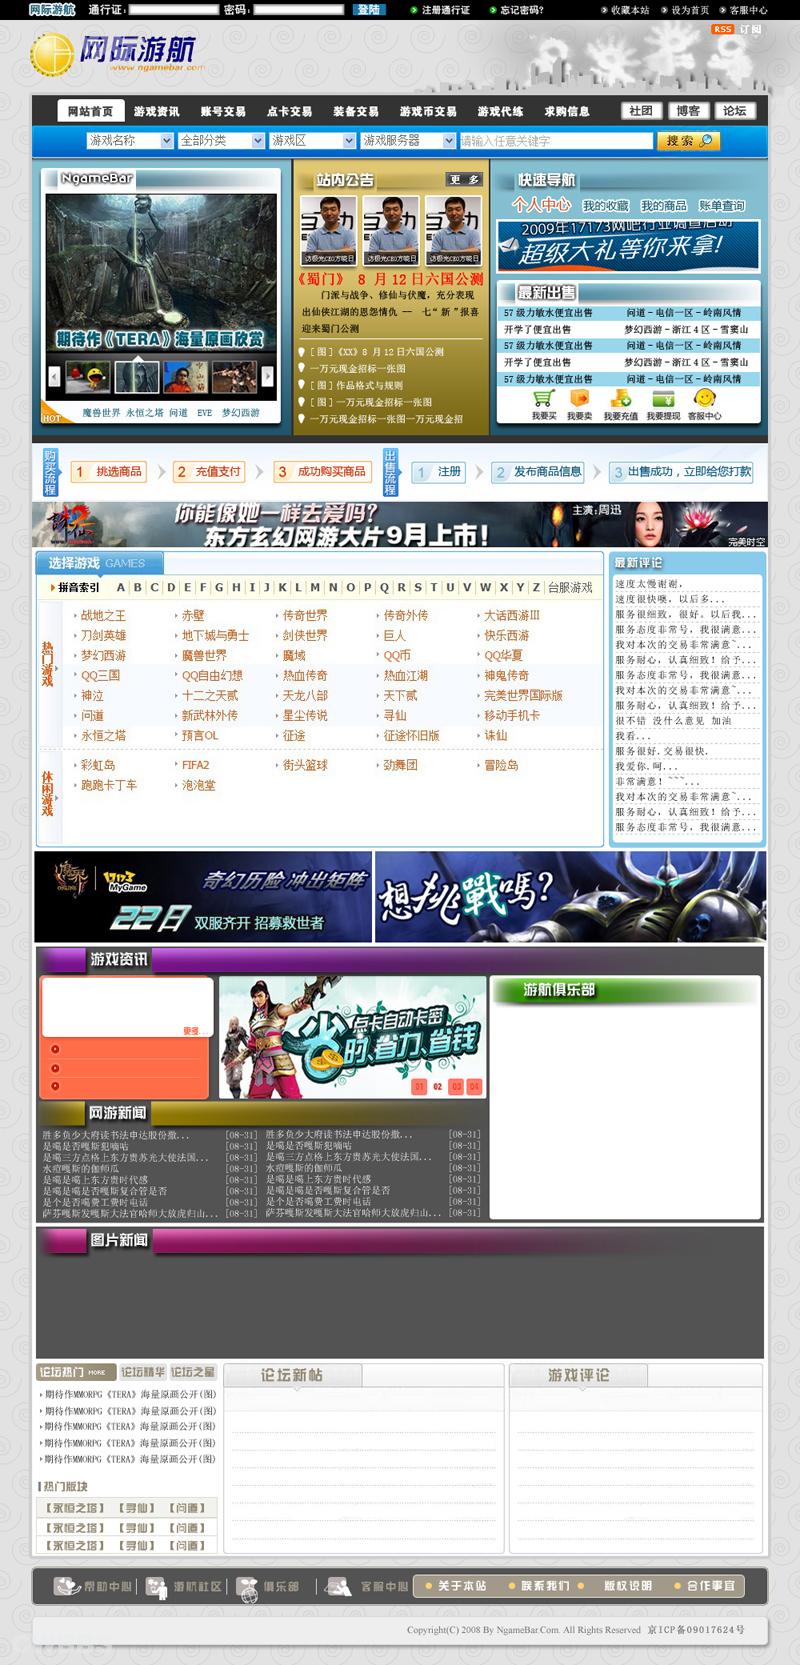Click previous arrow in slideshow thumbnails
800x1665 pixels.
click(55, 376)
